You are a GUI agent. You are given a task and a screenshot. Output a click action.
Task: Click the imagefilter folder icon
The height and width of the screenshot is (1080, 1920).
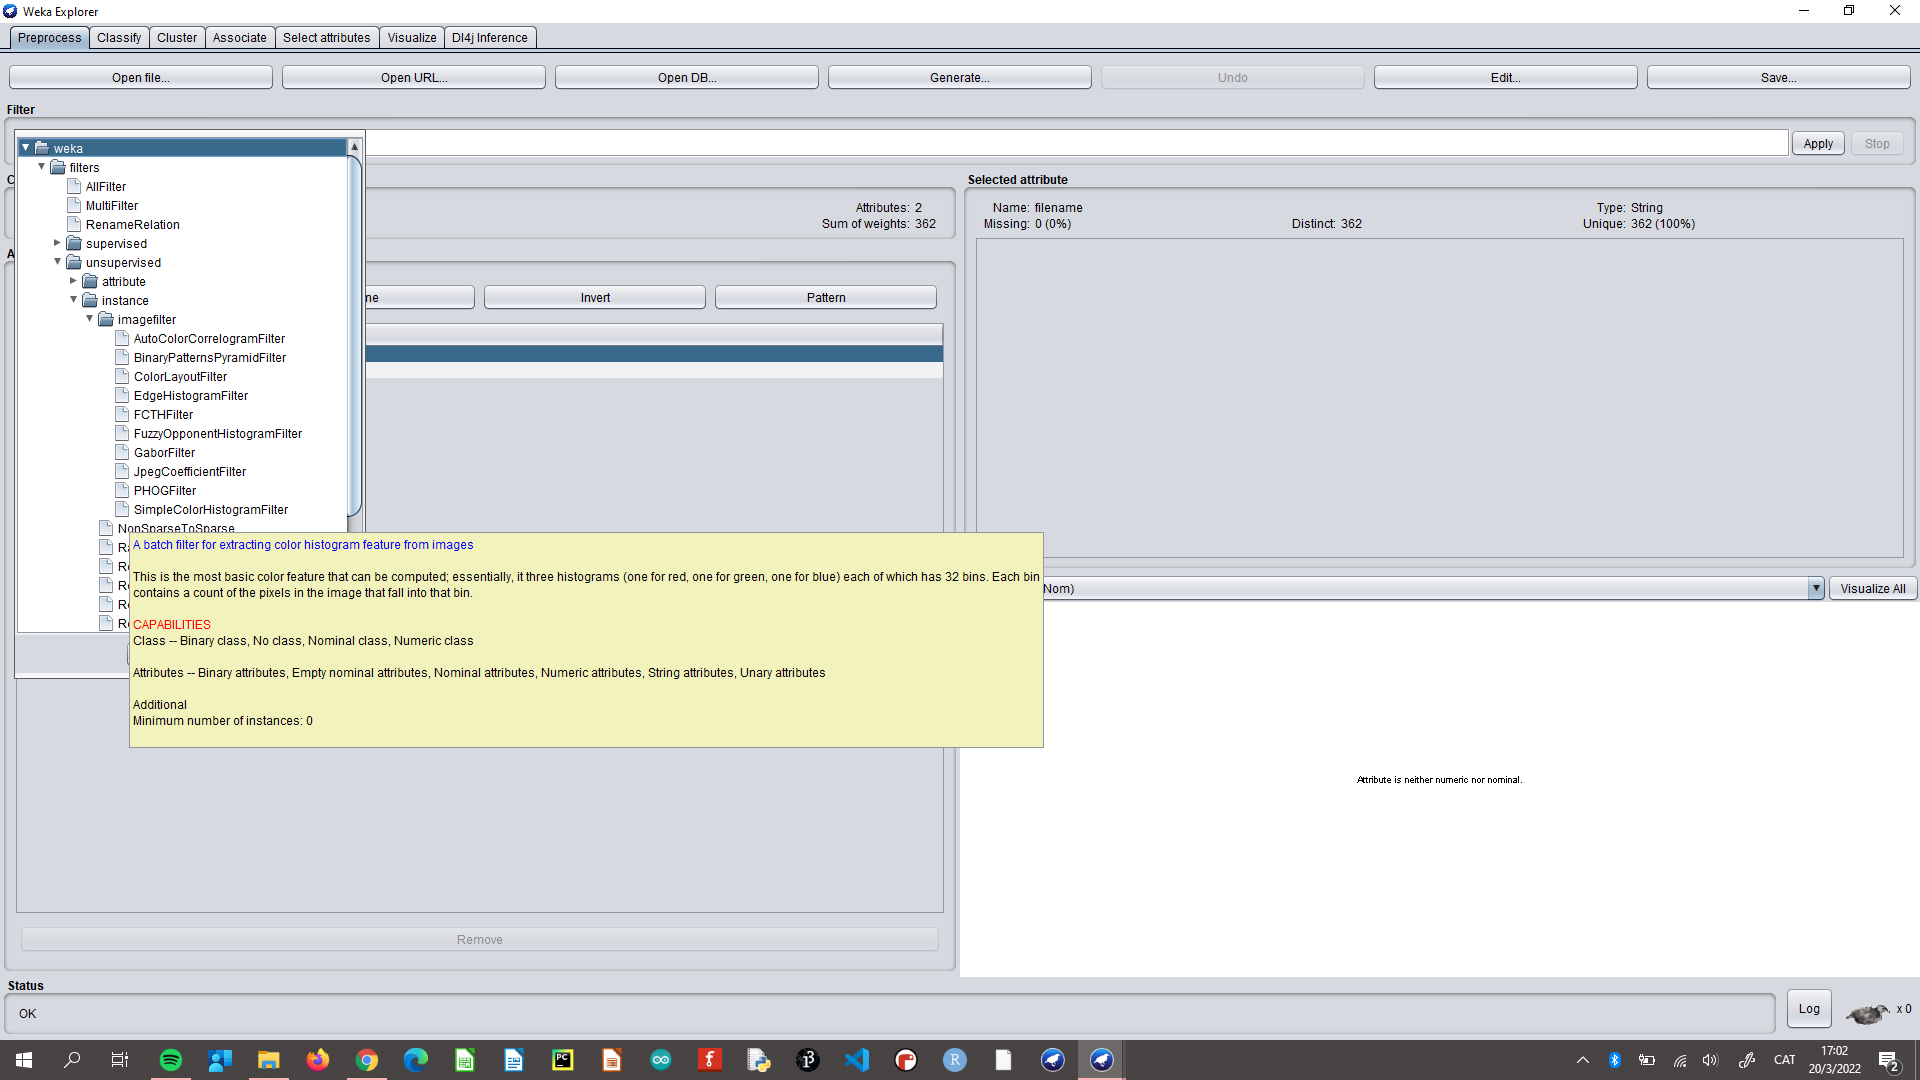click(x=106, y=320)
